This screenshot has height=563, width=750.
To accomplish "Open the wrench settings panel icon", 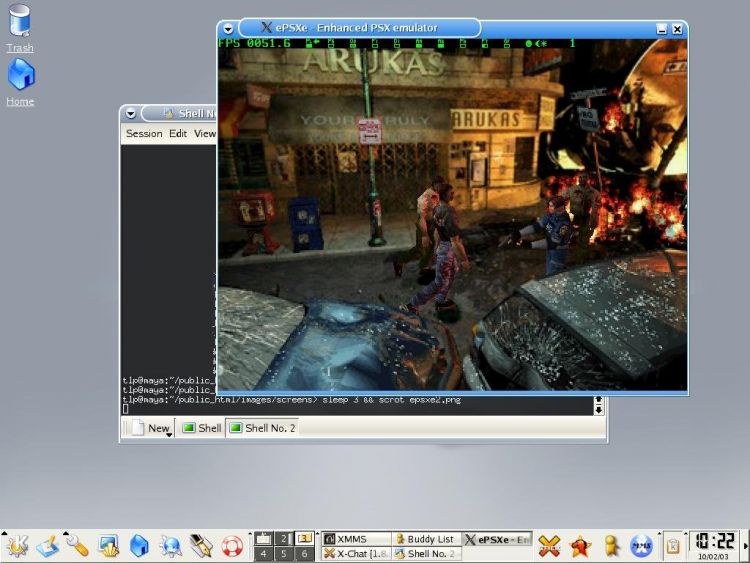I will tap(77, 546).
